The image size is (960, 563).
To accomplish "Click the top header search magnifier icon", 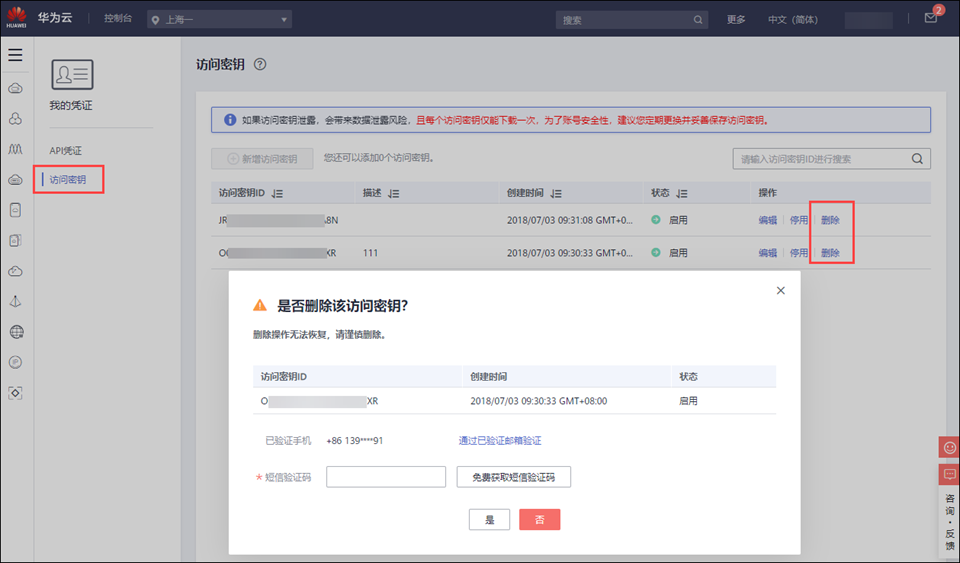I will tap(698, 20).
